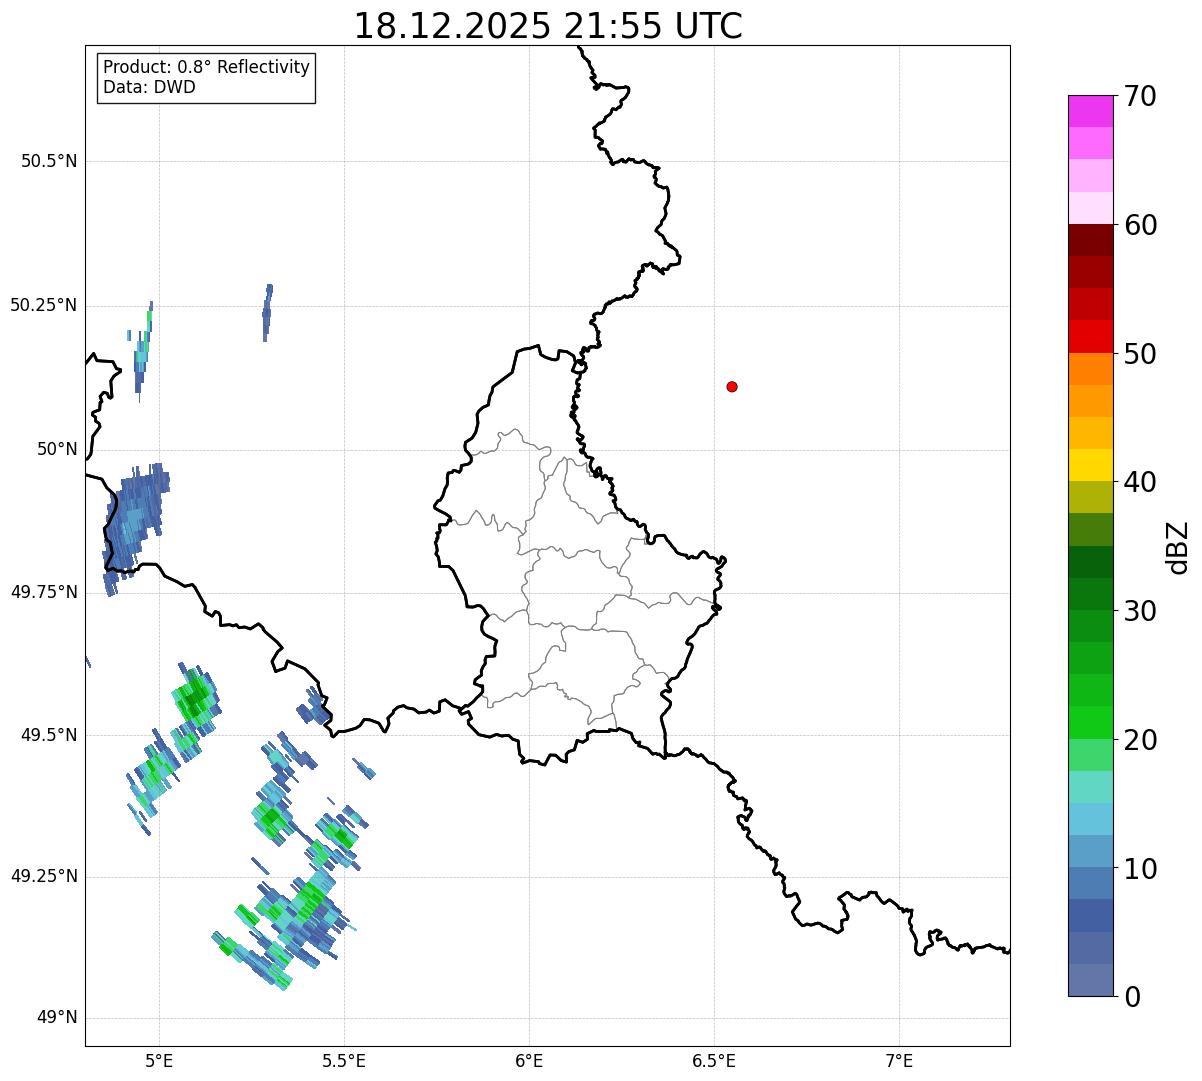Click the 49.75°N latitude label

click(x=43, y=592)
